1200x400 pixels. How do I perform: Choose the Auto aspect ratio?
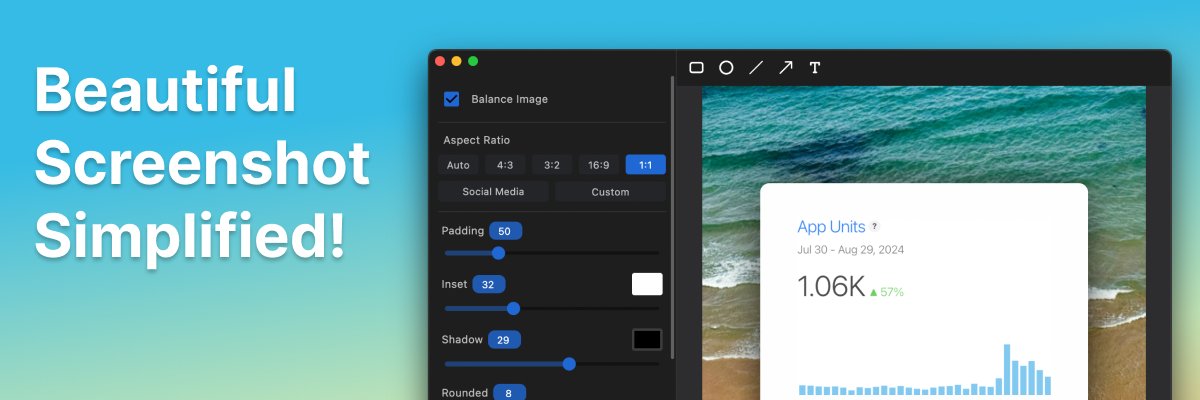458,165
